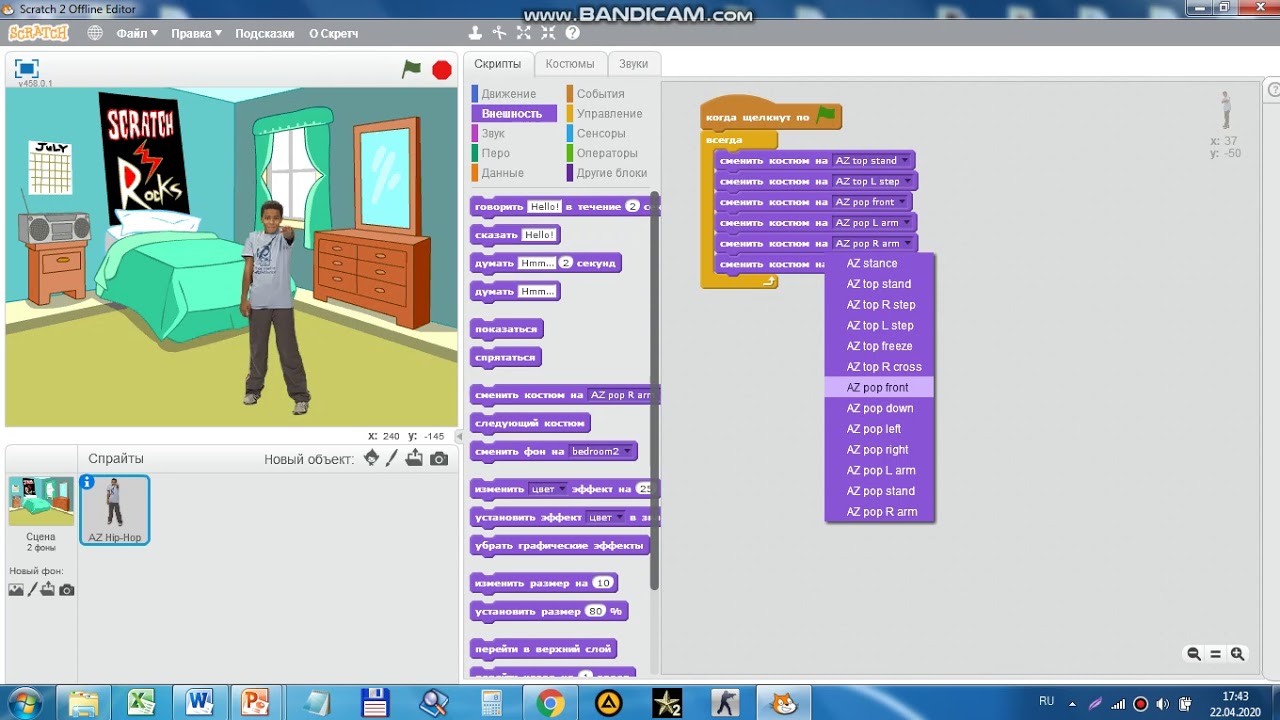
Task: Open Google Chrome from the taskbar
Action: pos(550,703)
